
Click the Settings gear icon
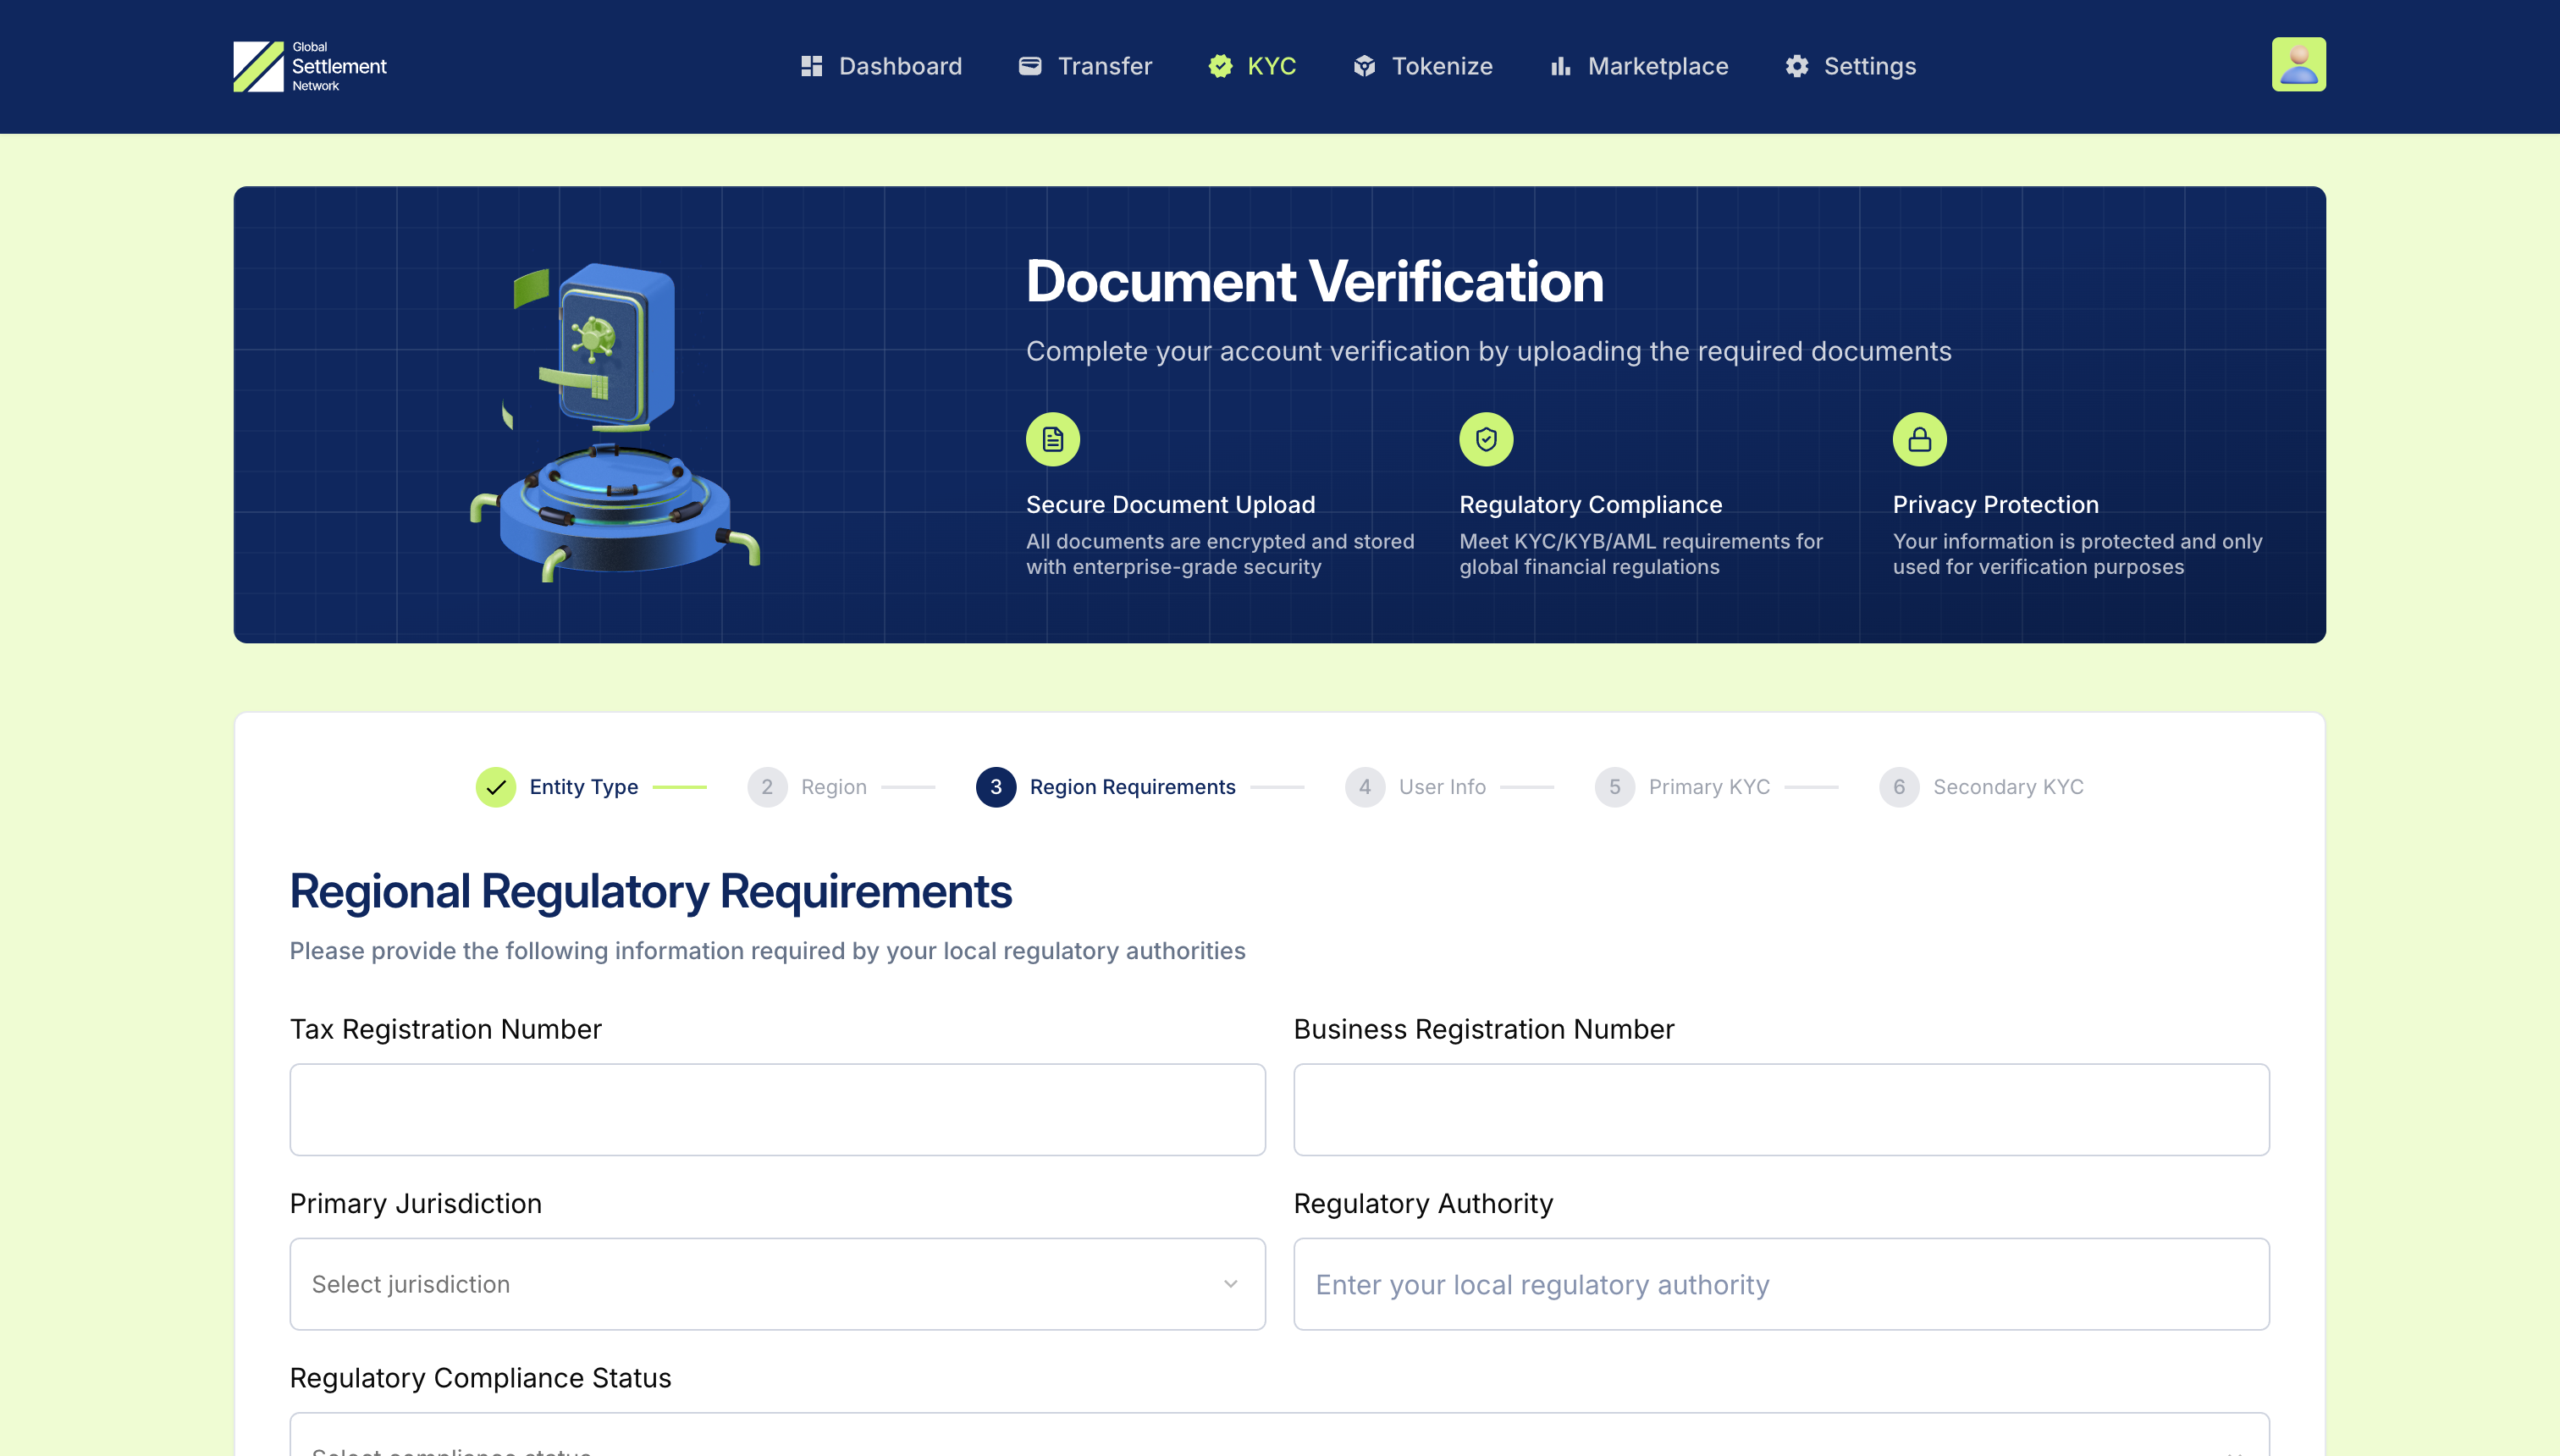[x=1796, y=66]
